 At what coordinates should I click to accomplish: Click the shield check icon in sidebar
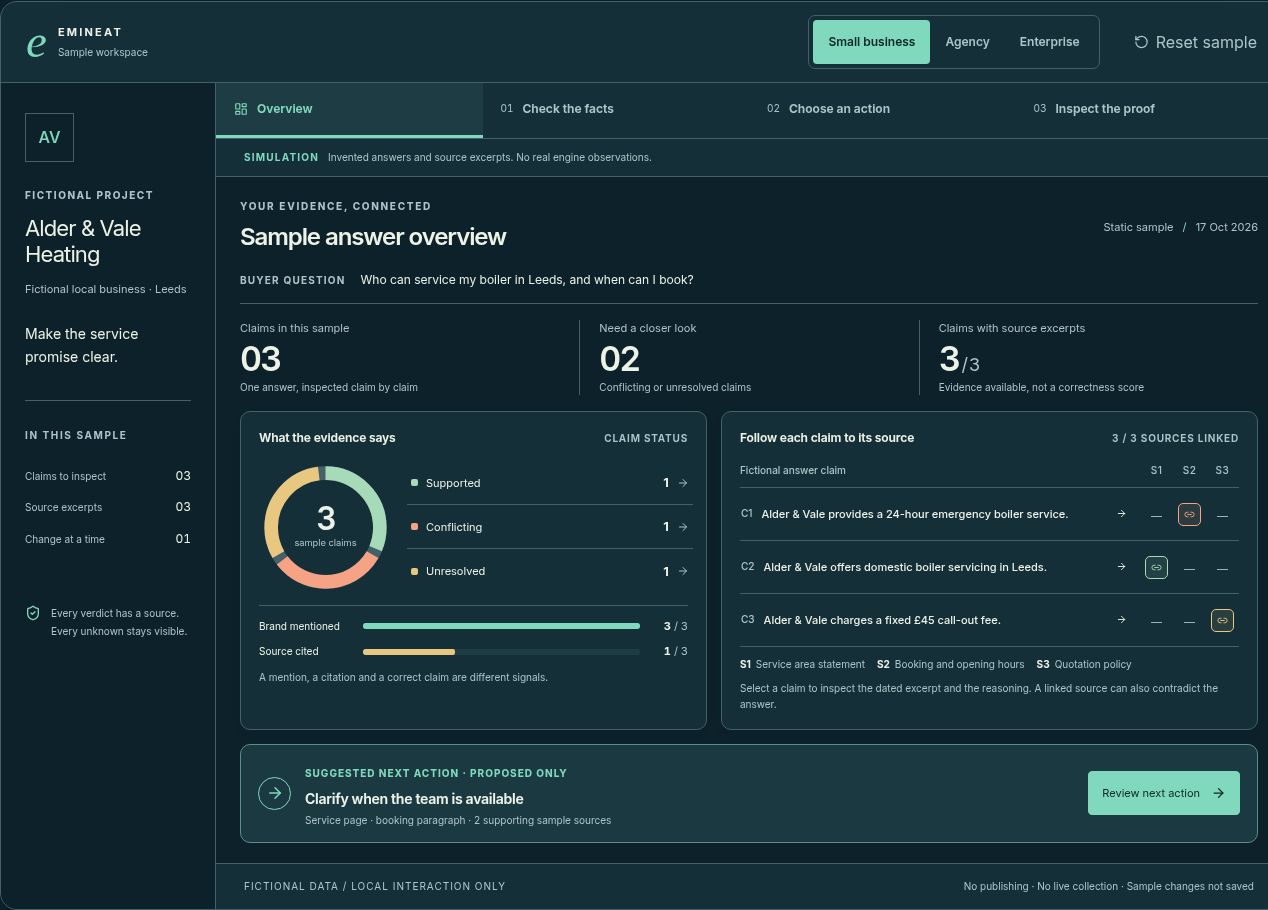33,613
